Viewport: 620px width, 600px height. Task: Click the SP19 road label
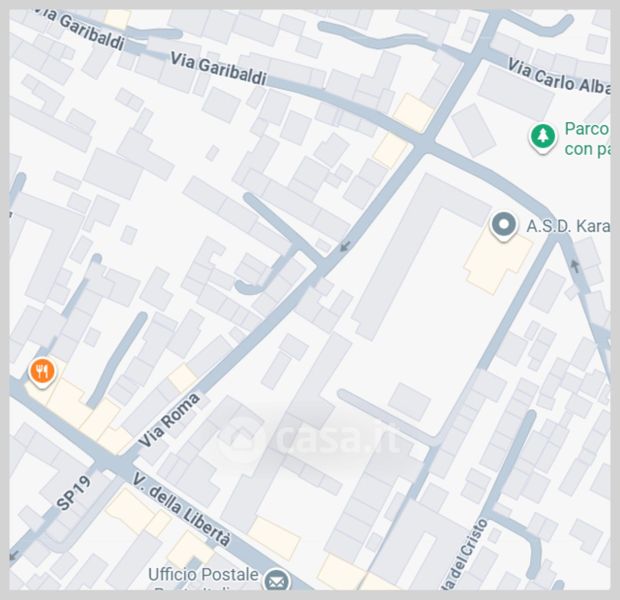click(x=73, y=493)
